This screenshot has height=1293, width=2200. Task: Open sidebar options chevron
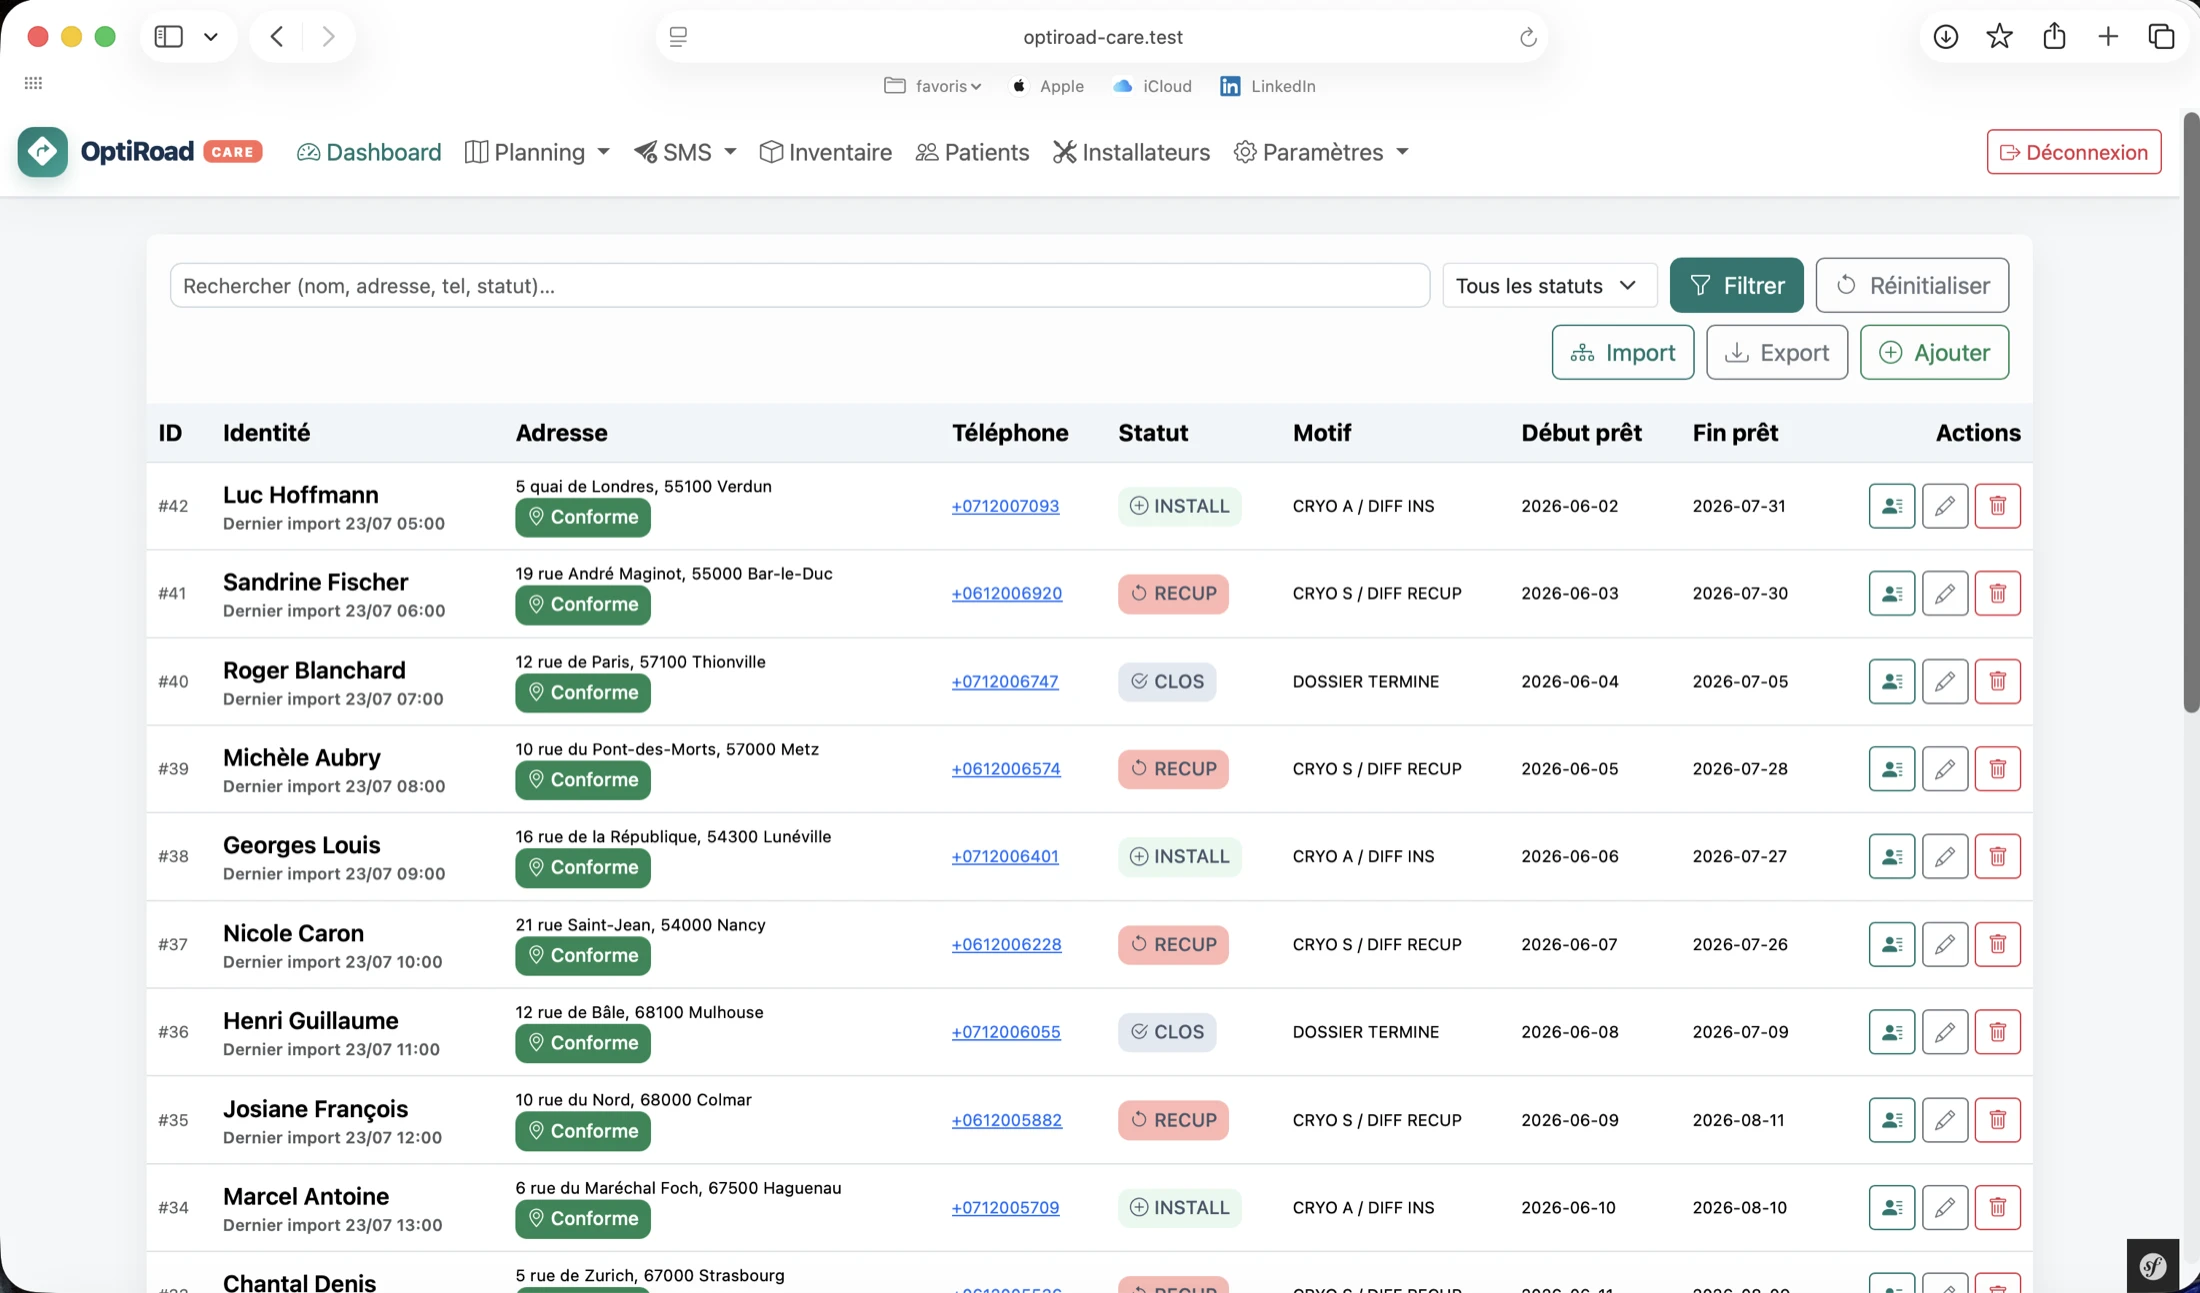tap(211, 37)
